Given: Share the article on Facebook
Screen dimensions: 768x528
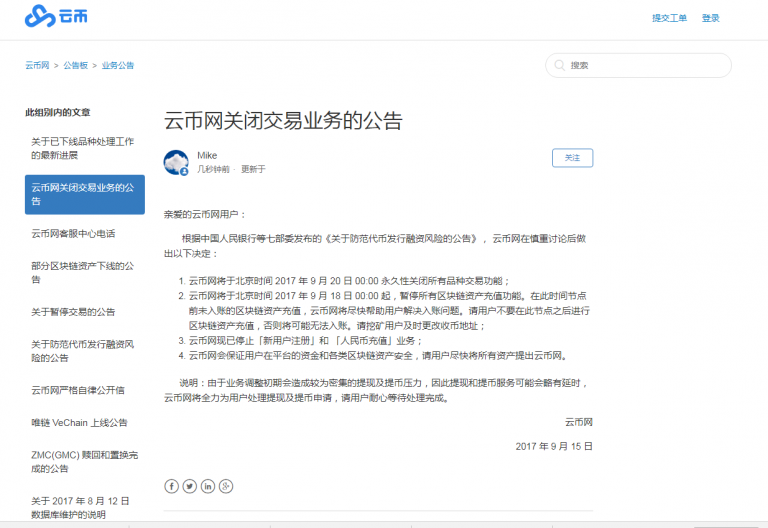Looking at the screenshot, I should coord(172,486).
